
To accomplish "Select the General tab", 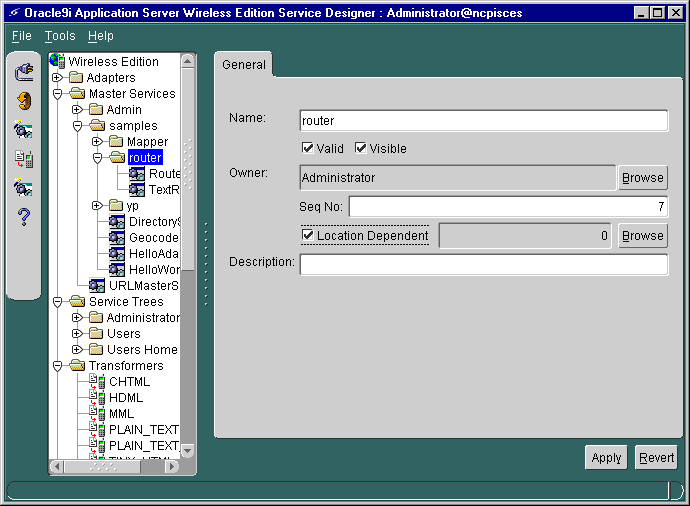I will (244, 65).
